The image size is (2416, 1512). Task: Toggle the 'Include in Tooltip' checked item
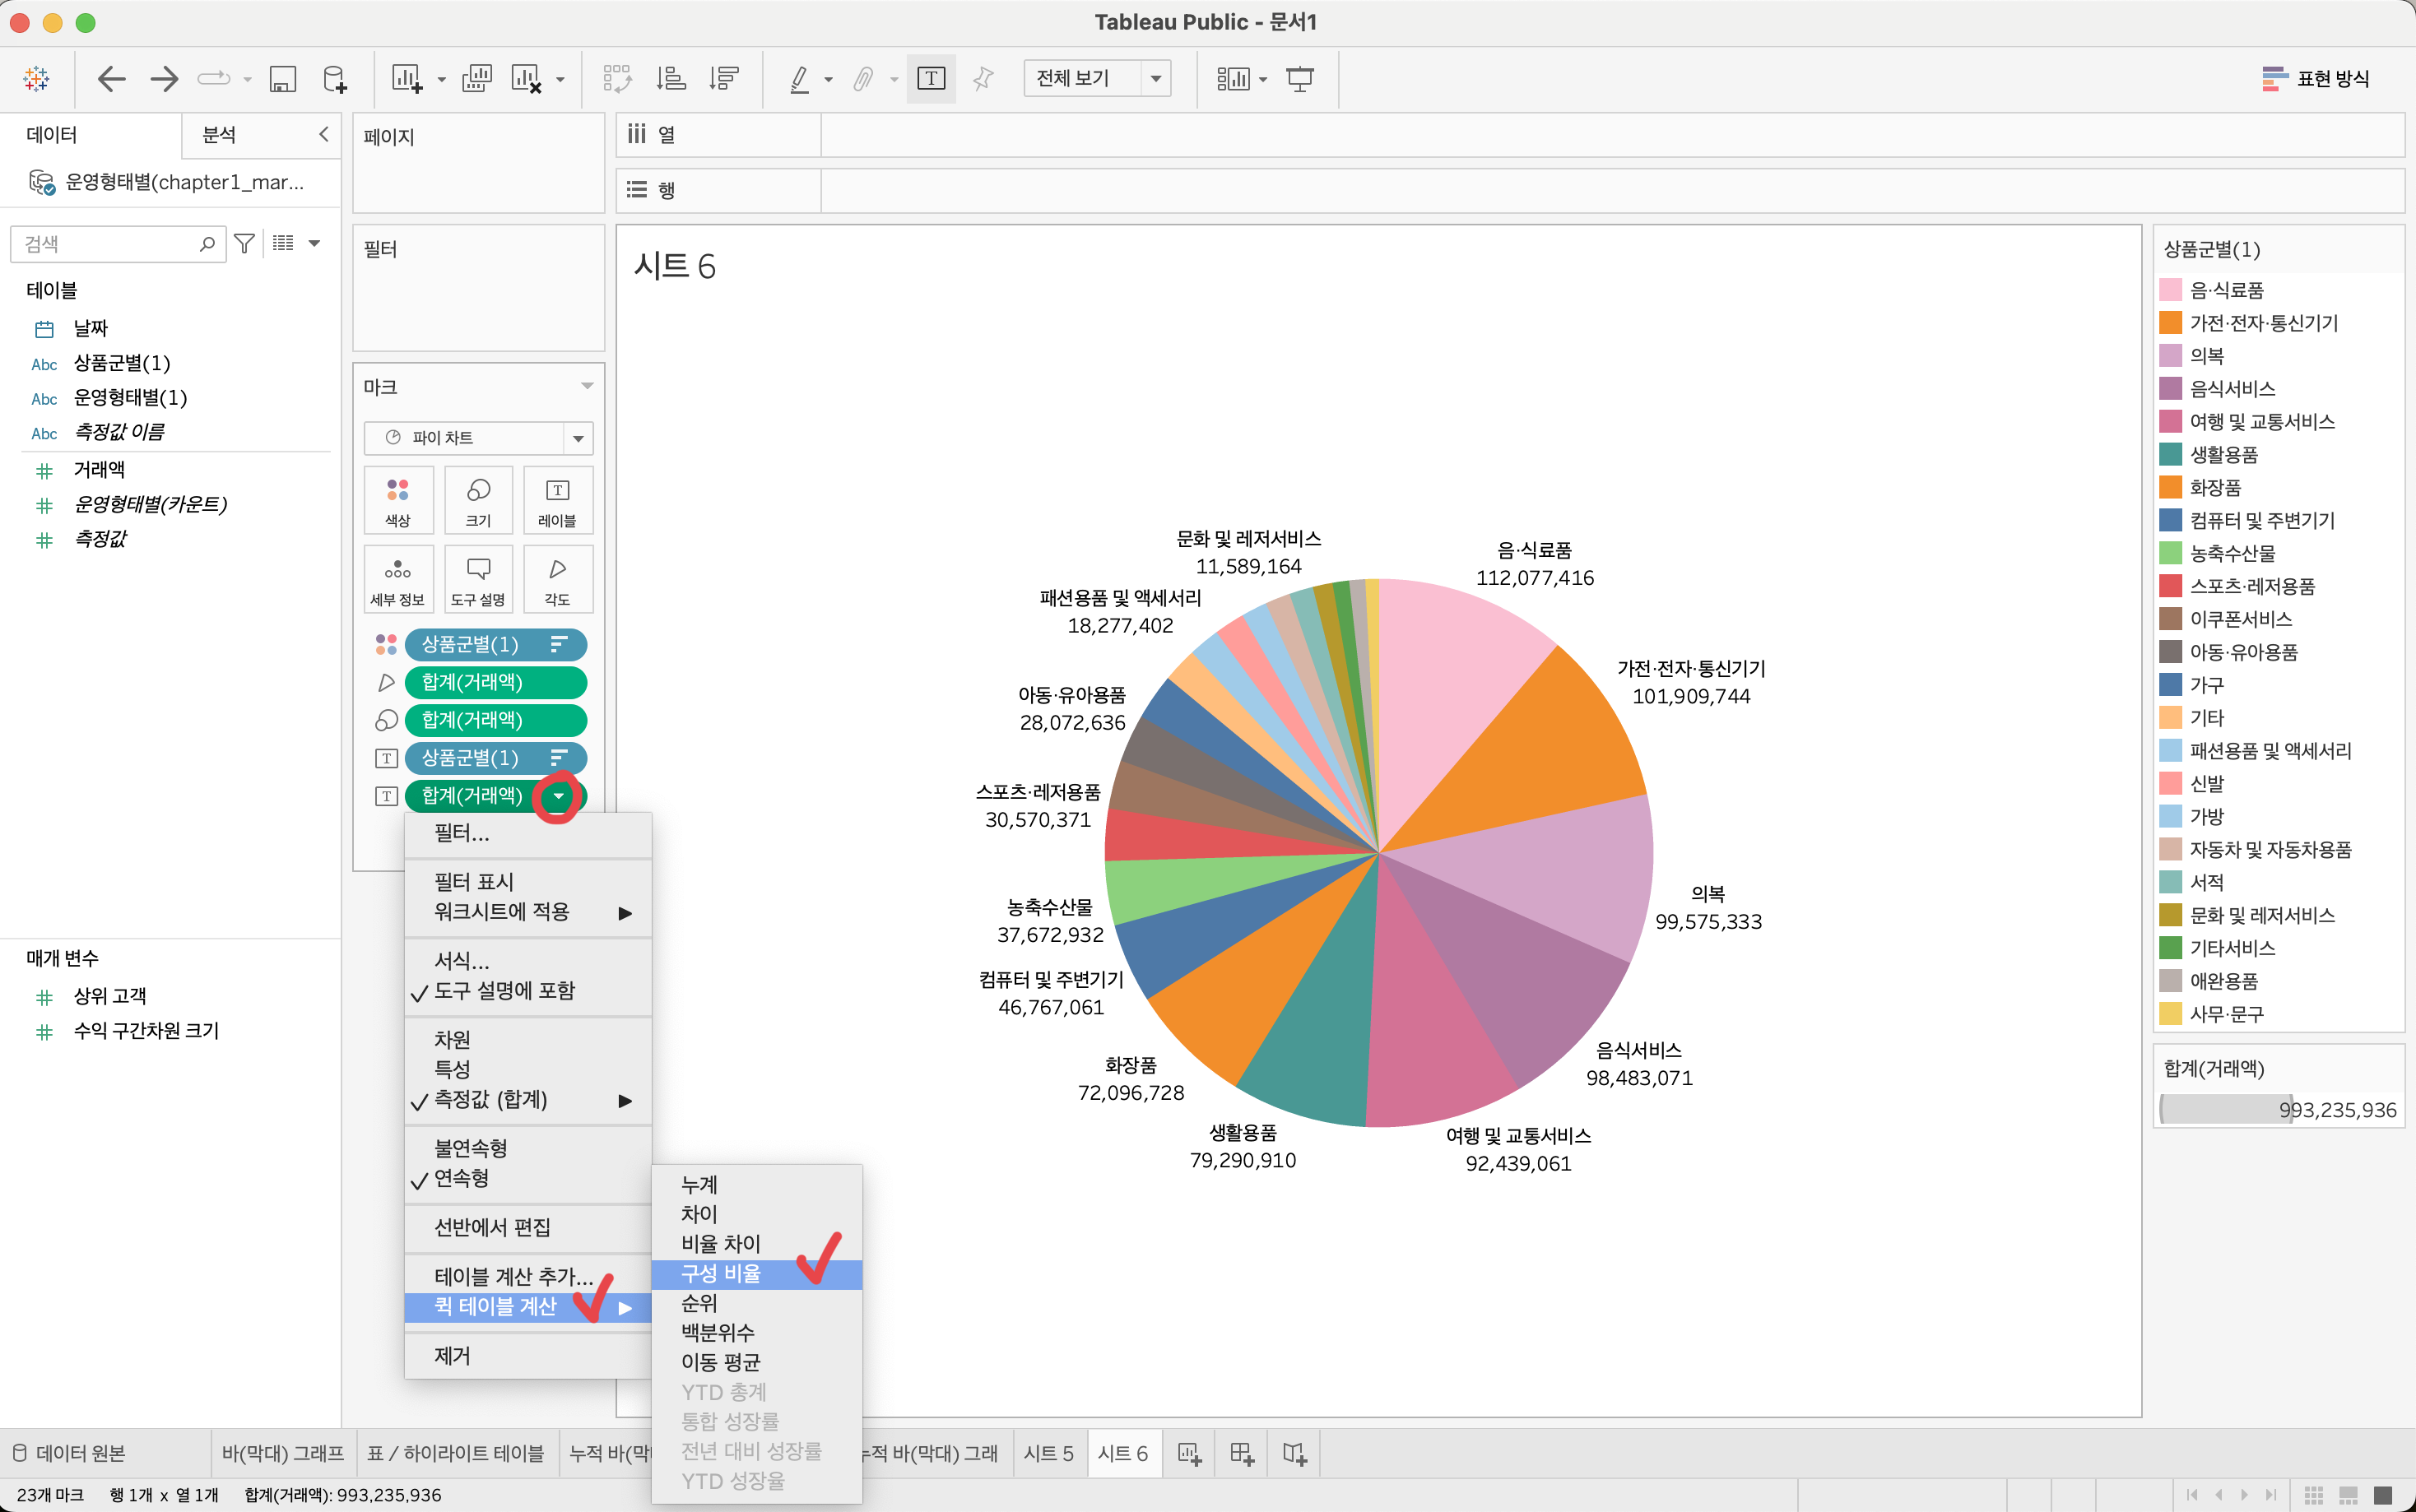(x=504, y=990)
